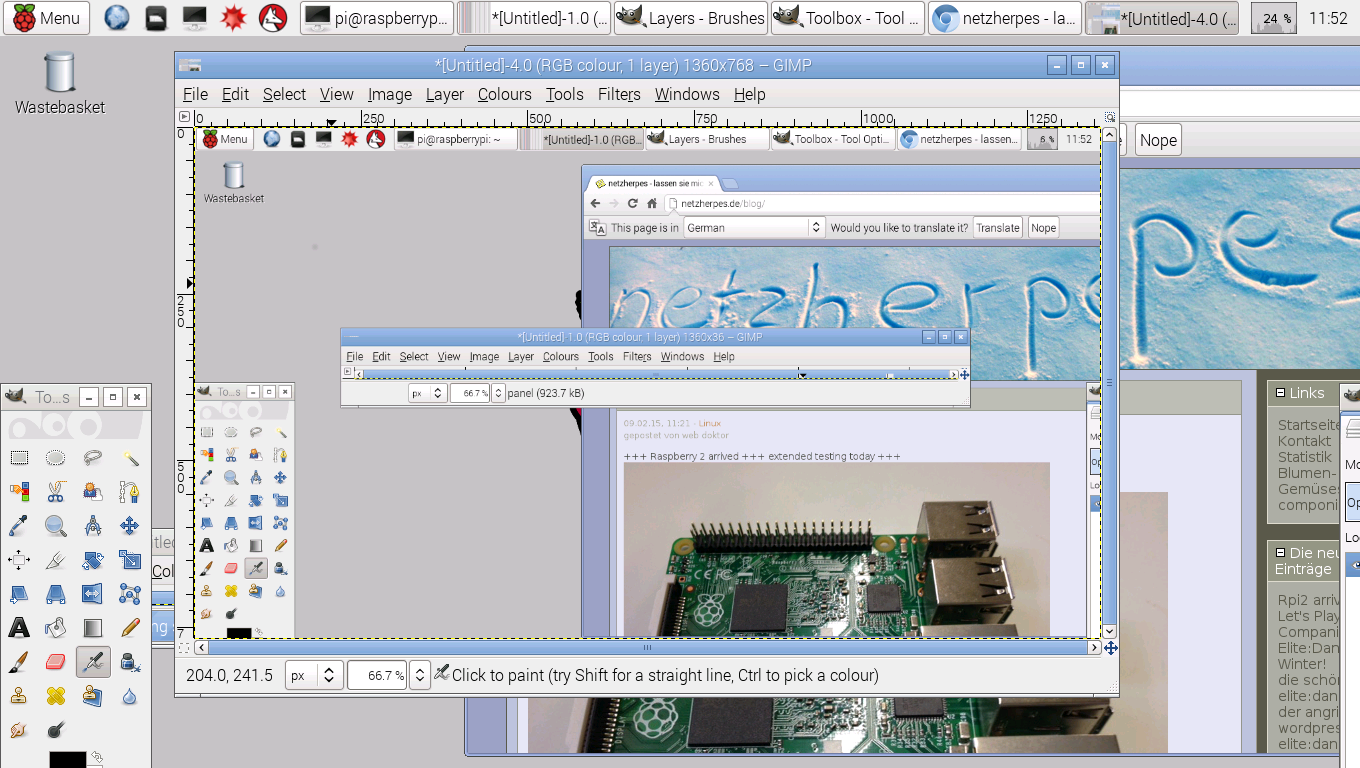The height and width of the screenshot is (768, 1360).
Task: Select the Heal tool
Action: tap(56, 695)
